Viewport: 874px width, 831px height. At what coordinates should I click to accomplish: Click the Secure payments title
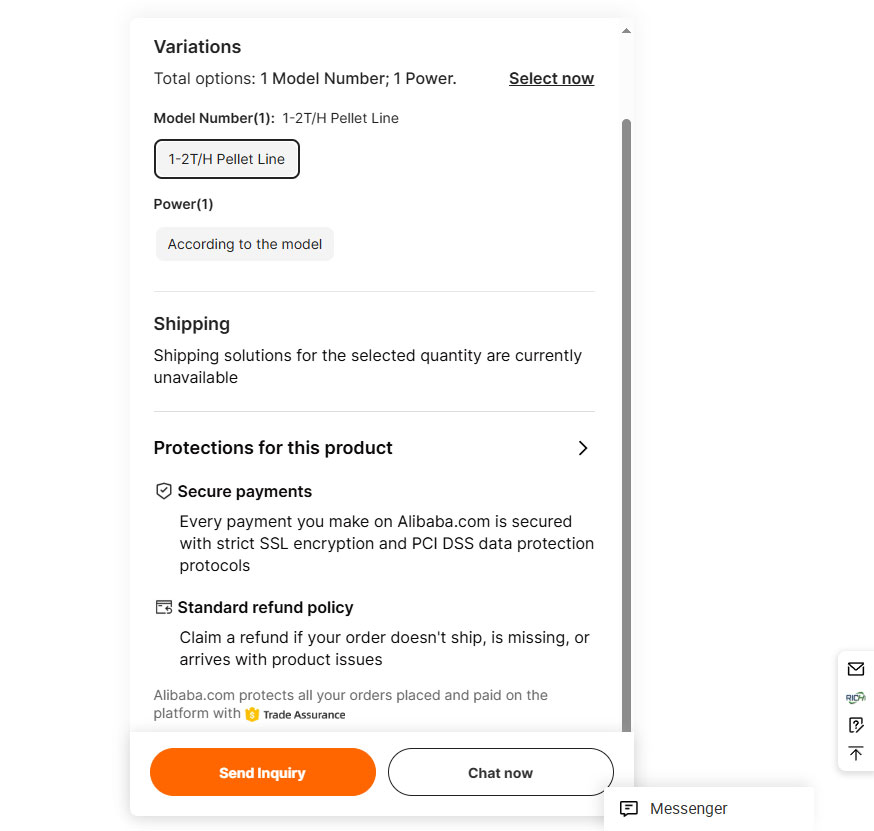coord(244,491)
